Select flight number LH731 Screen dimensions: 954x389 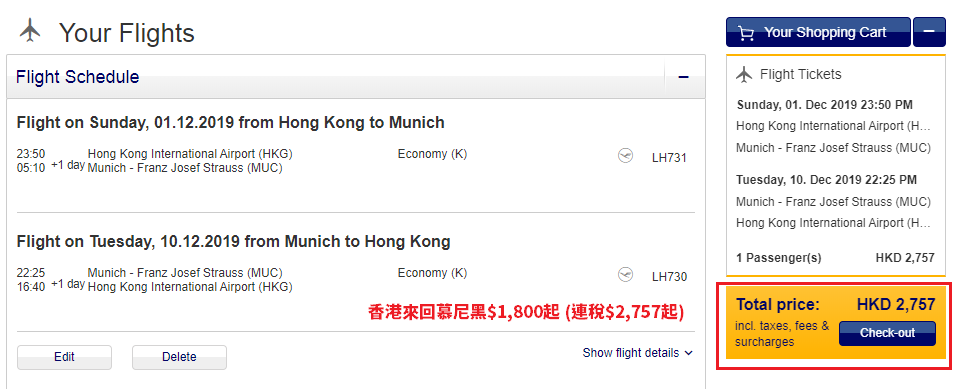click(669, 158)
